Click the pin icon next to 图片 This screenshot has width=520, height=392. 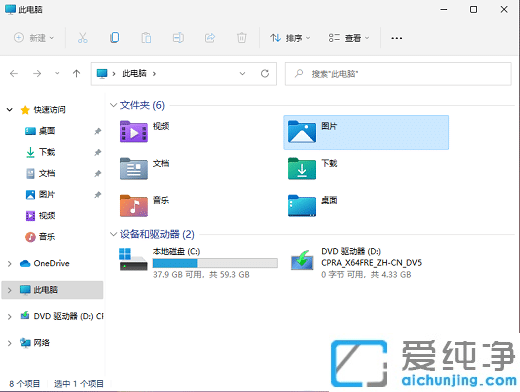click(97, 195)
